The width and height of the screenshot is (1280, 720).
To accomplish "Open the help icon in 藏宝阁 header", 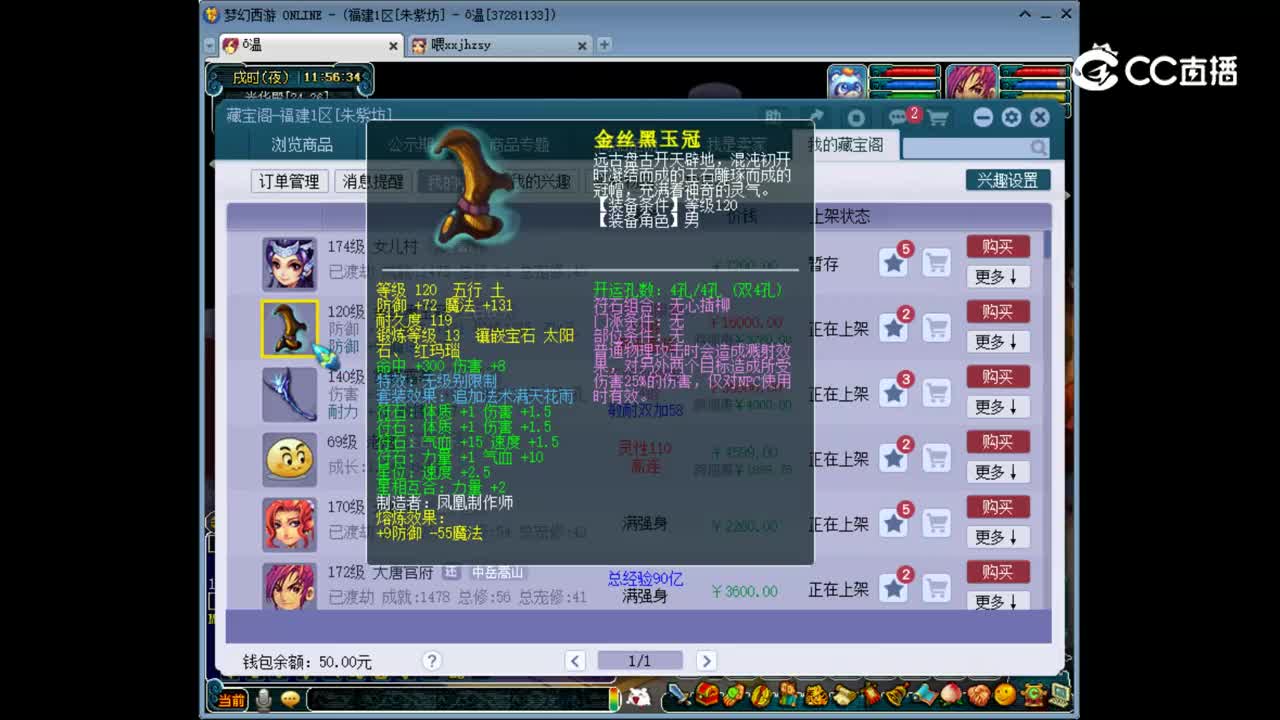I will point(773,117).
